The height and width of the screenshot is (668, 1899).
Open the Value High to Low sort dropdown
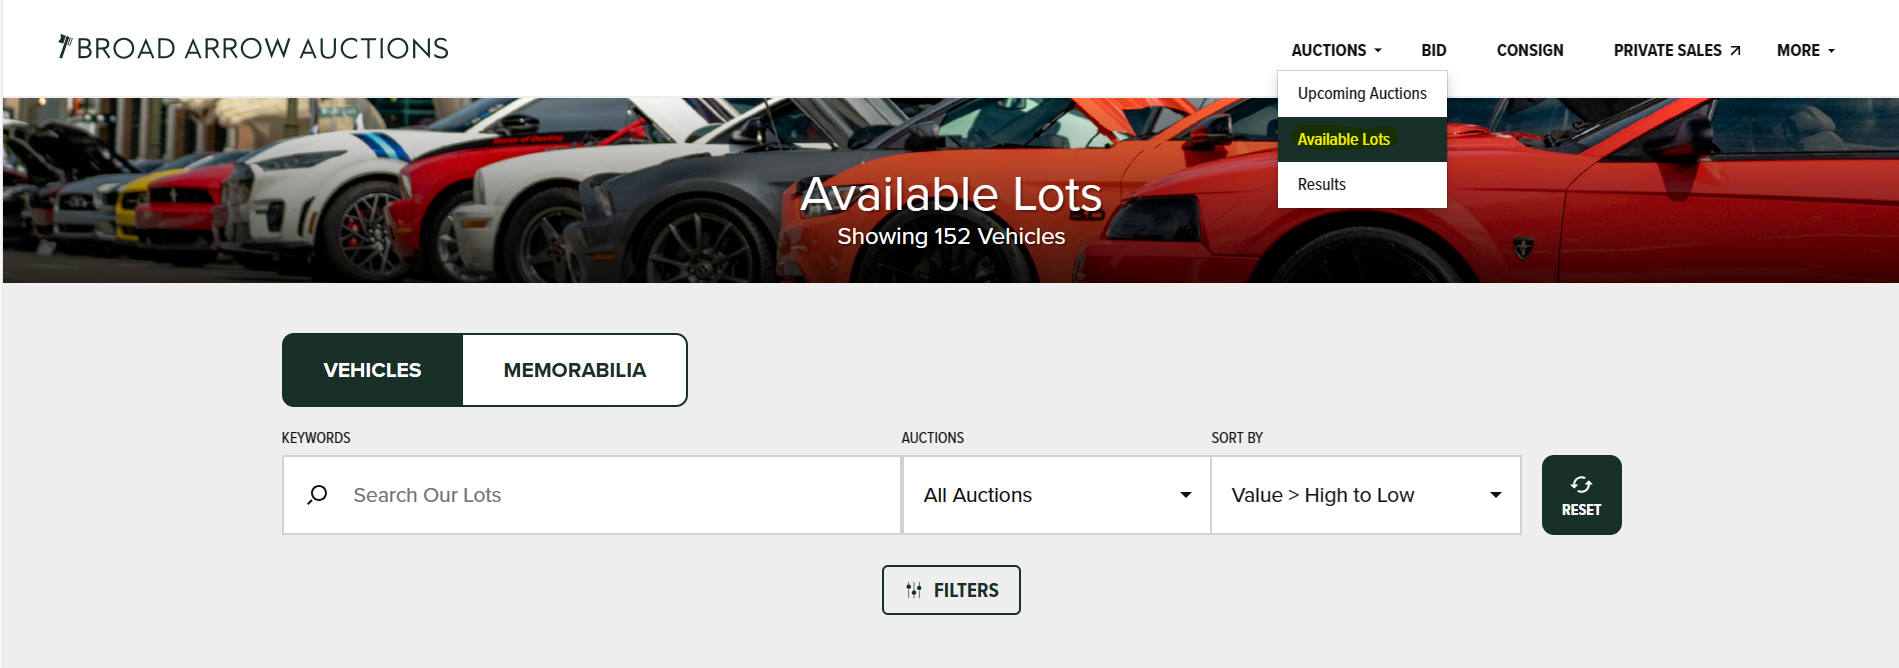coord(1366,495)
